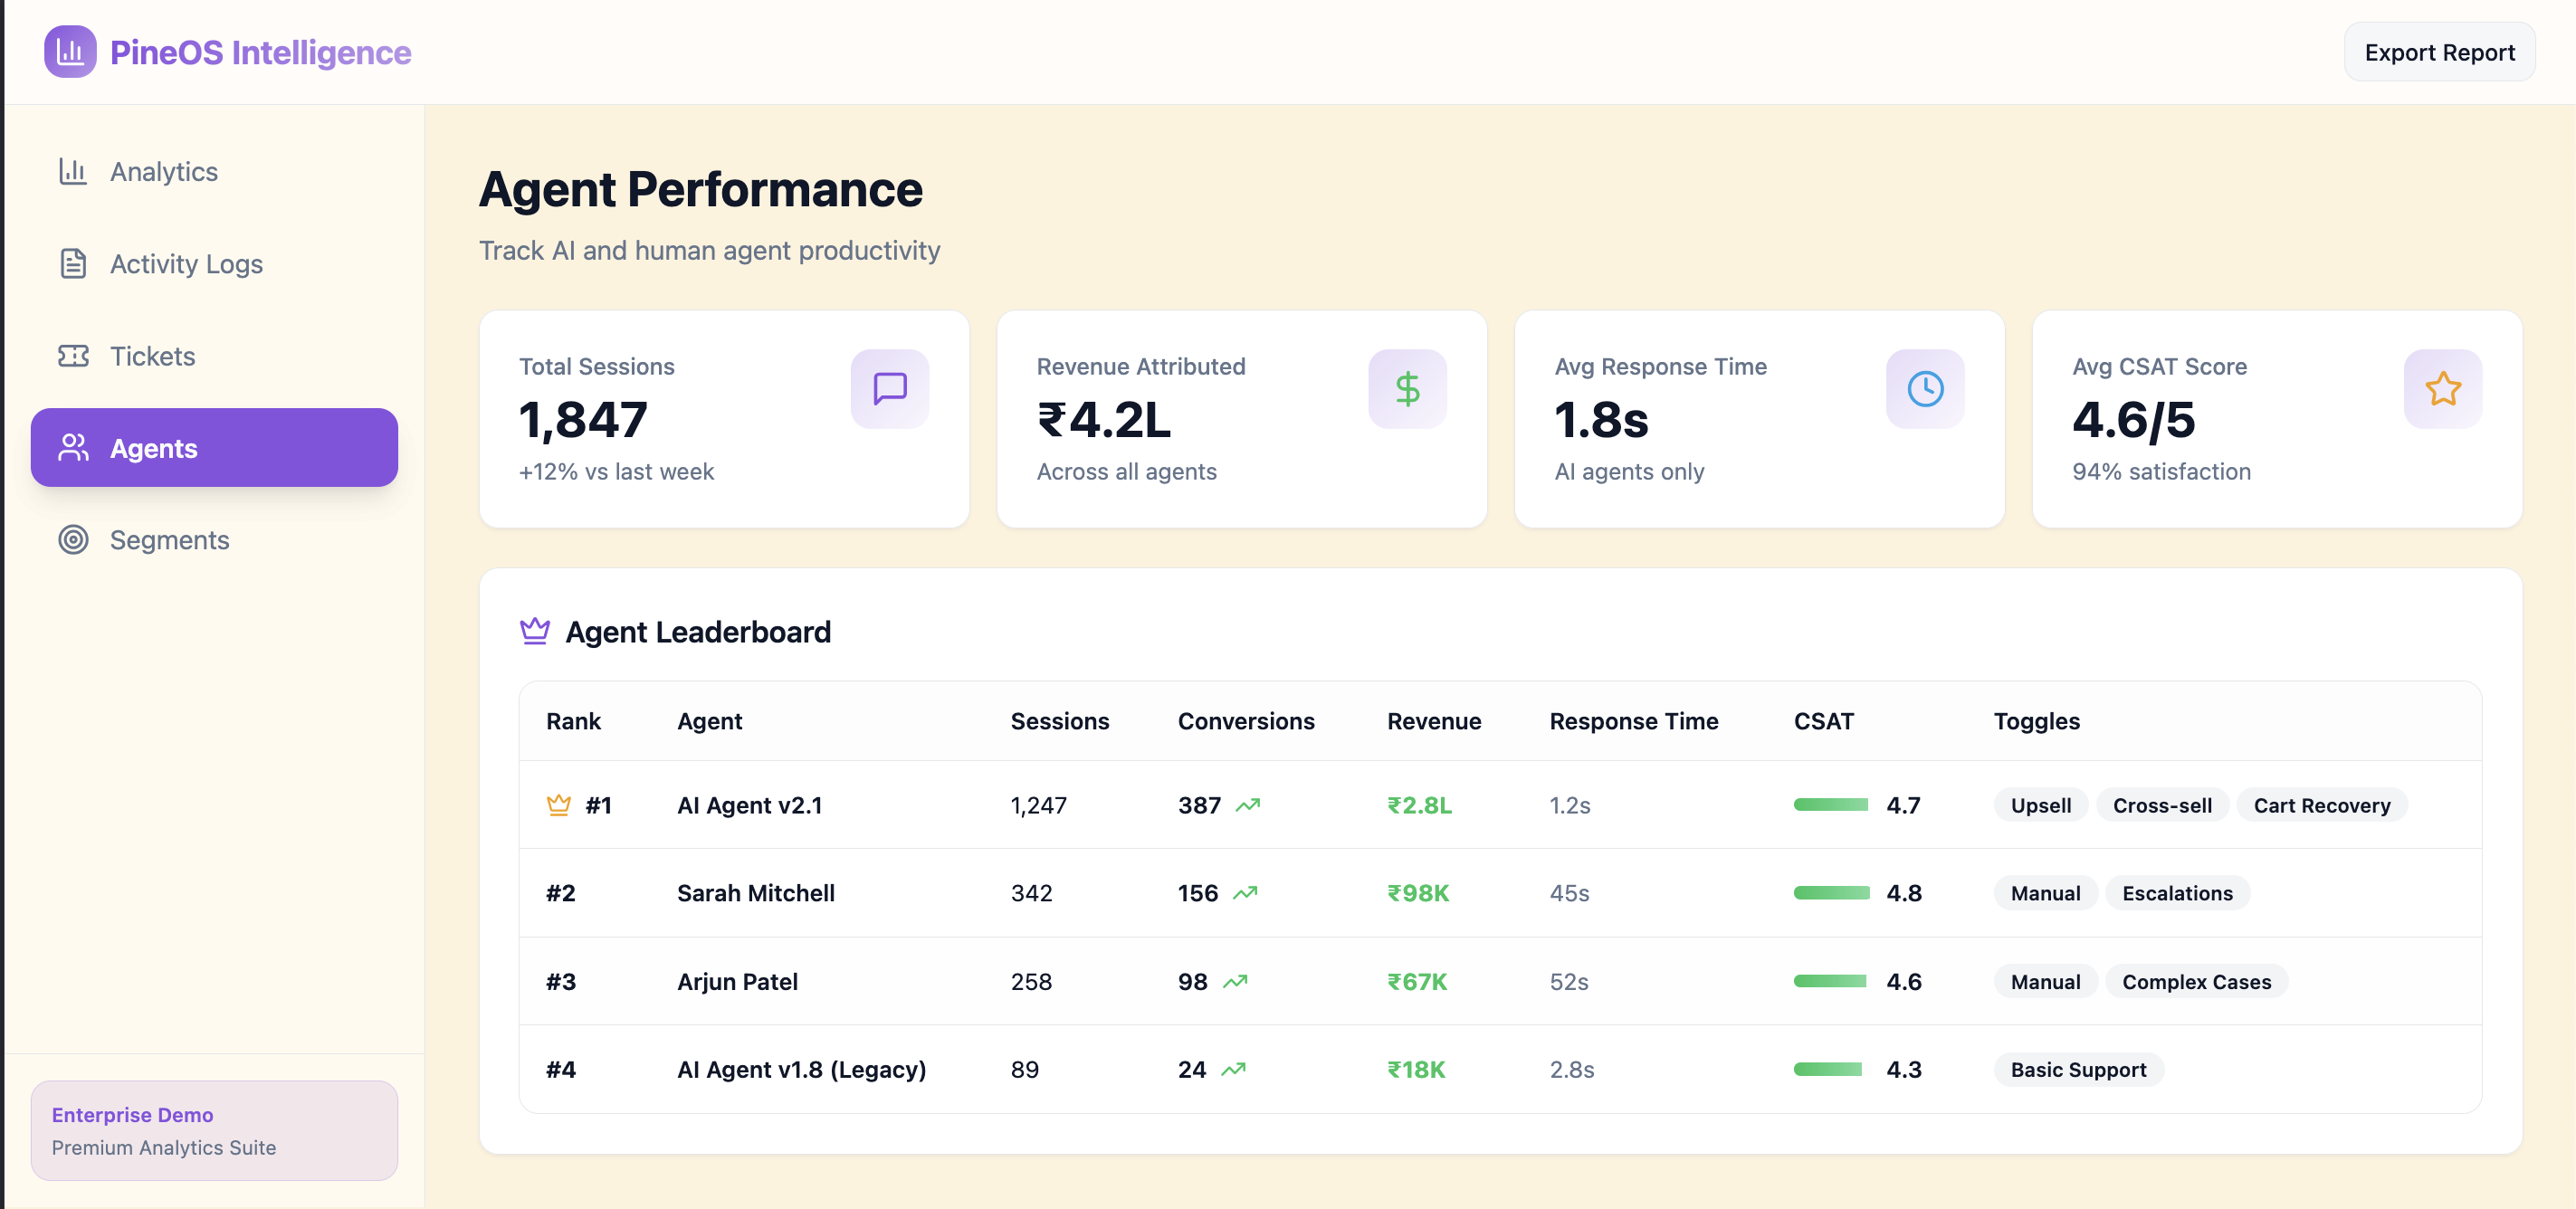Click the gold crown beside rank #1
Viewport: 2576px width, 1209px height.
tap(559, 805)
